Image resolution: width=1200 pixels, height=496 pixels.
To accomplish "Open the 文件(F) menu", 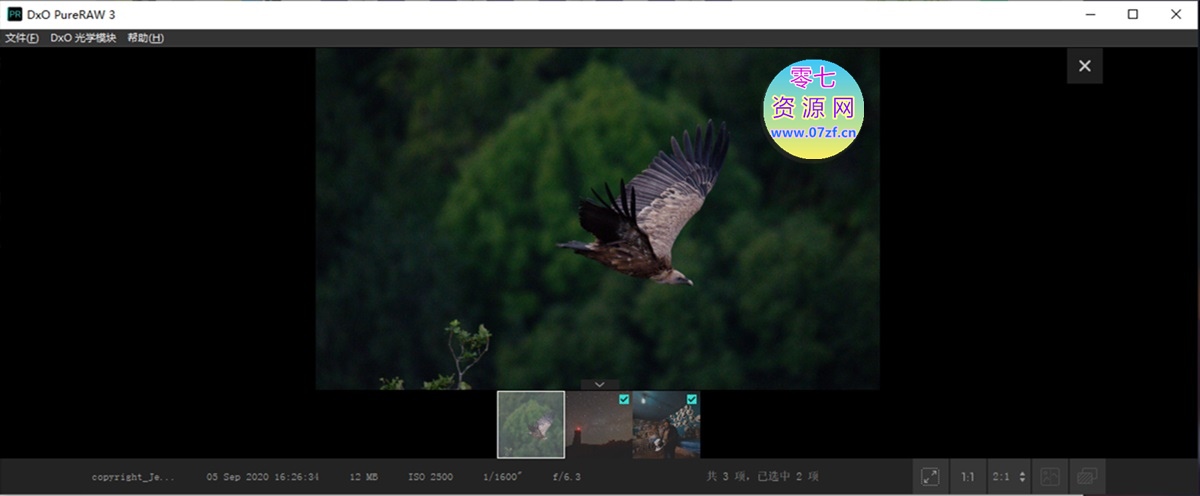I will [x=21, y=38].
